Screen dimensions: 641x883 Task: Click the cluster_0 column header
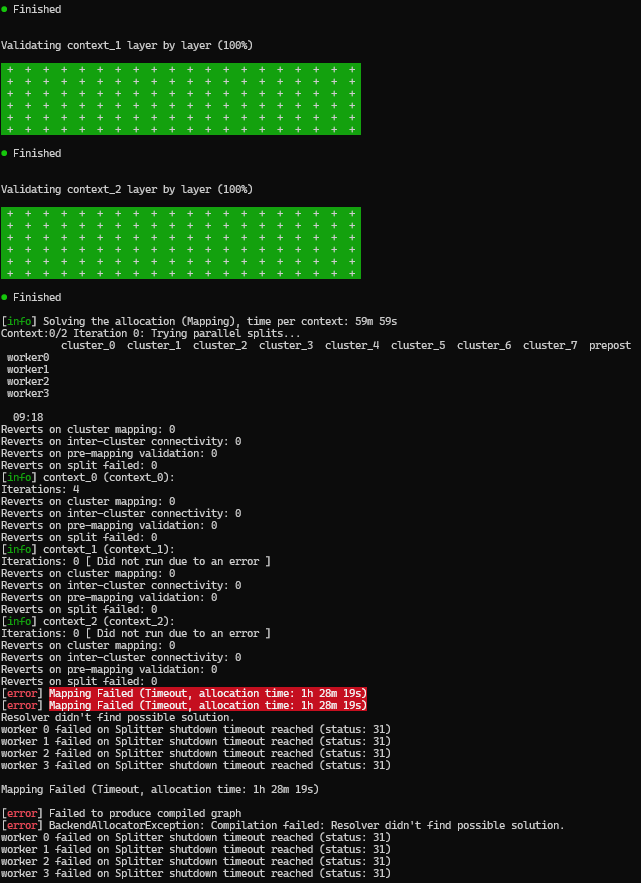[x=88, y=345]
